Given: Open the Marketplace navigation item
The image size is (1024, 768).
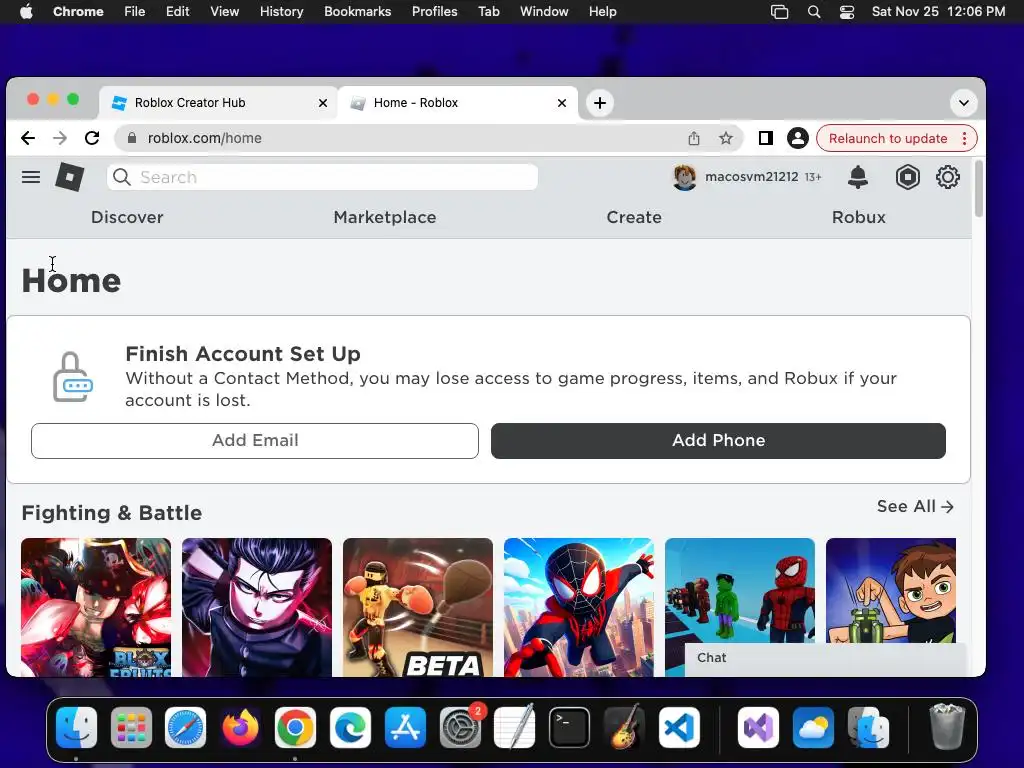Looking at the screenshot, I should click(x=385, y=217).
